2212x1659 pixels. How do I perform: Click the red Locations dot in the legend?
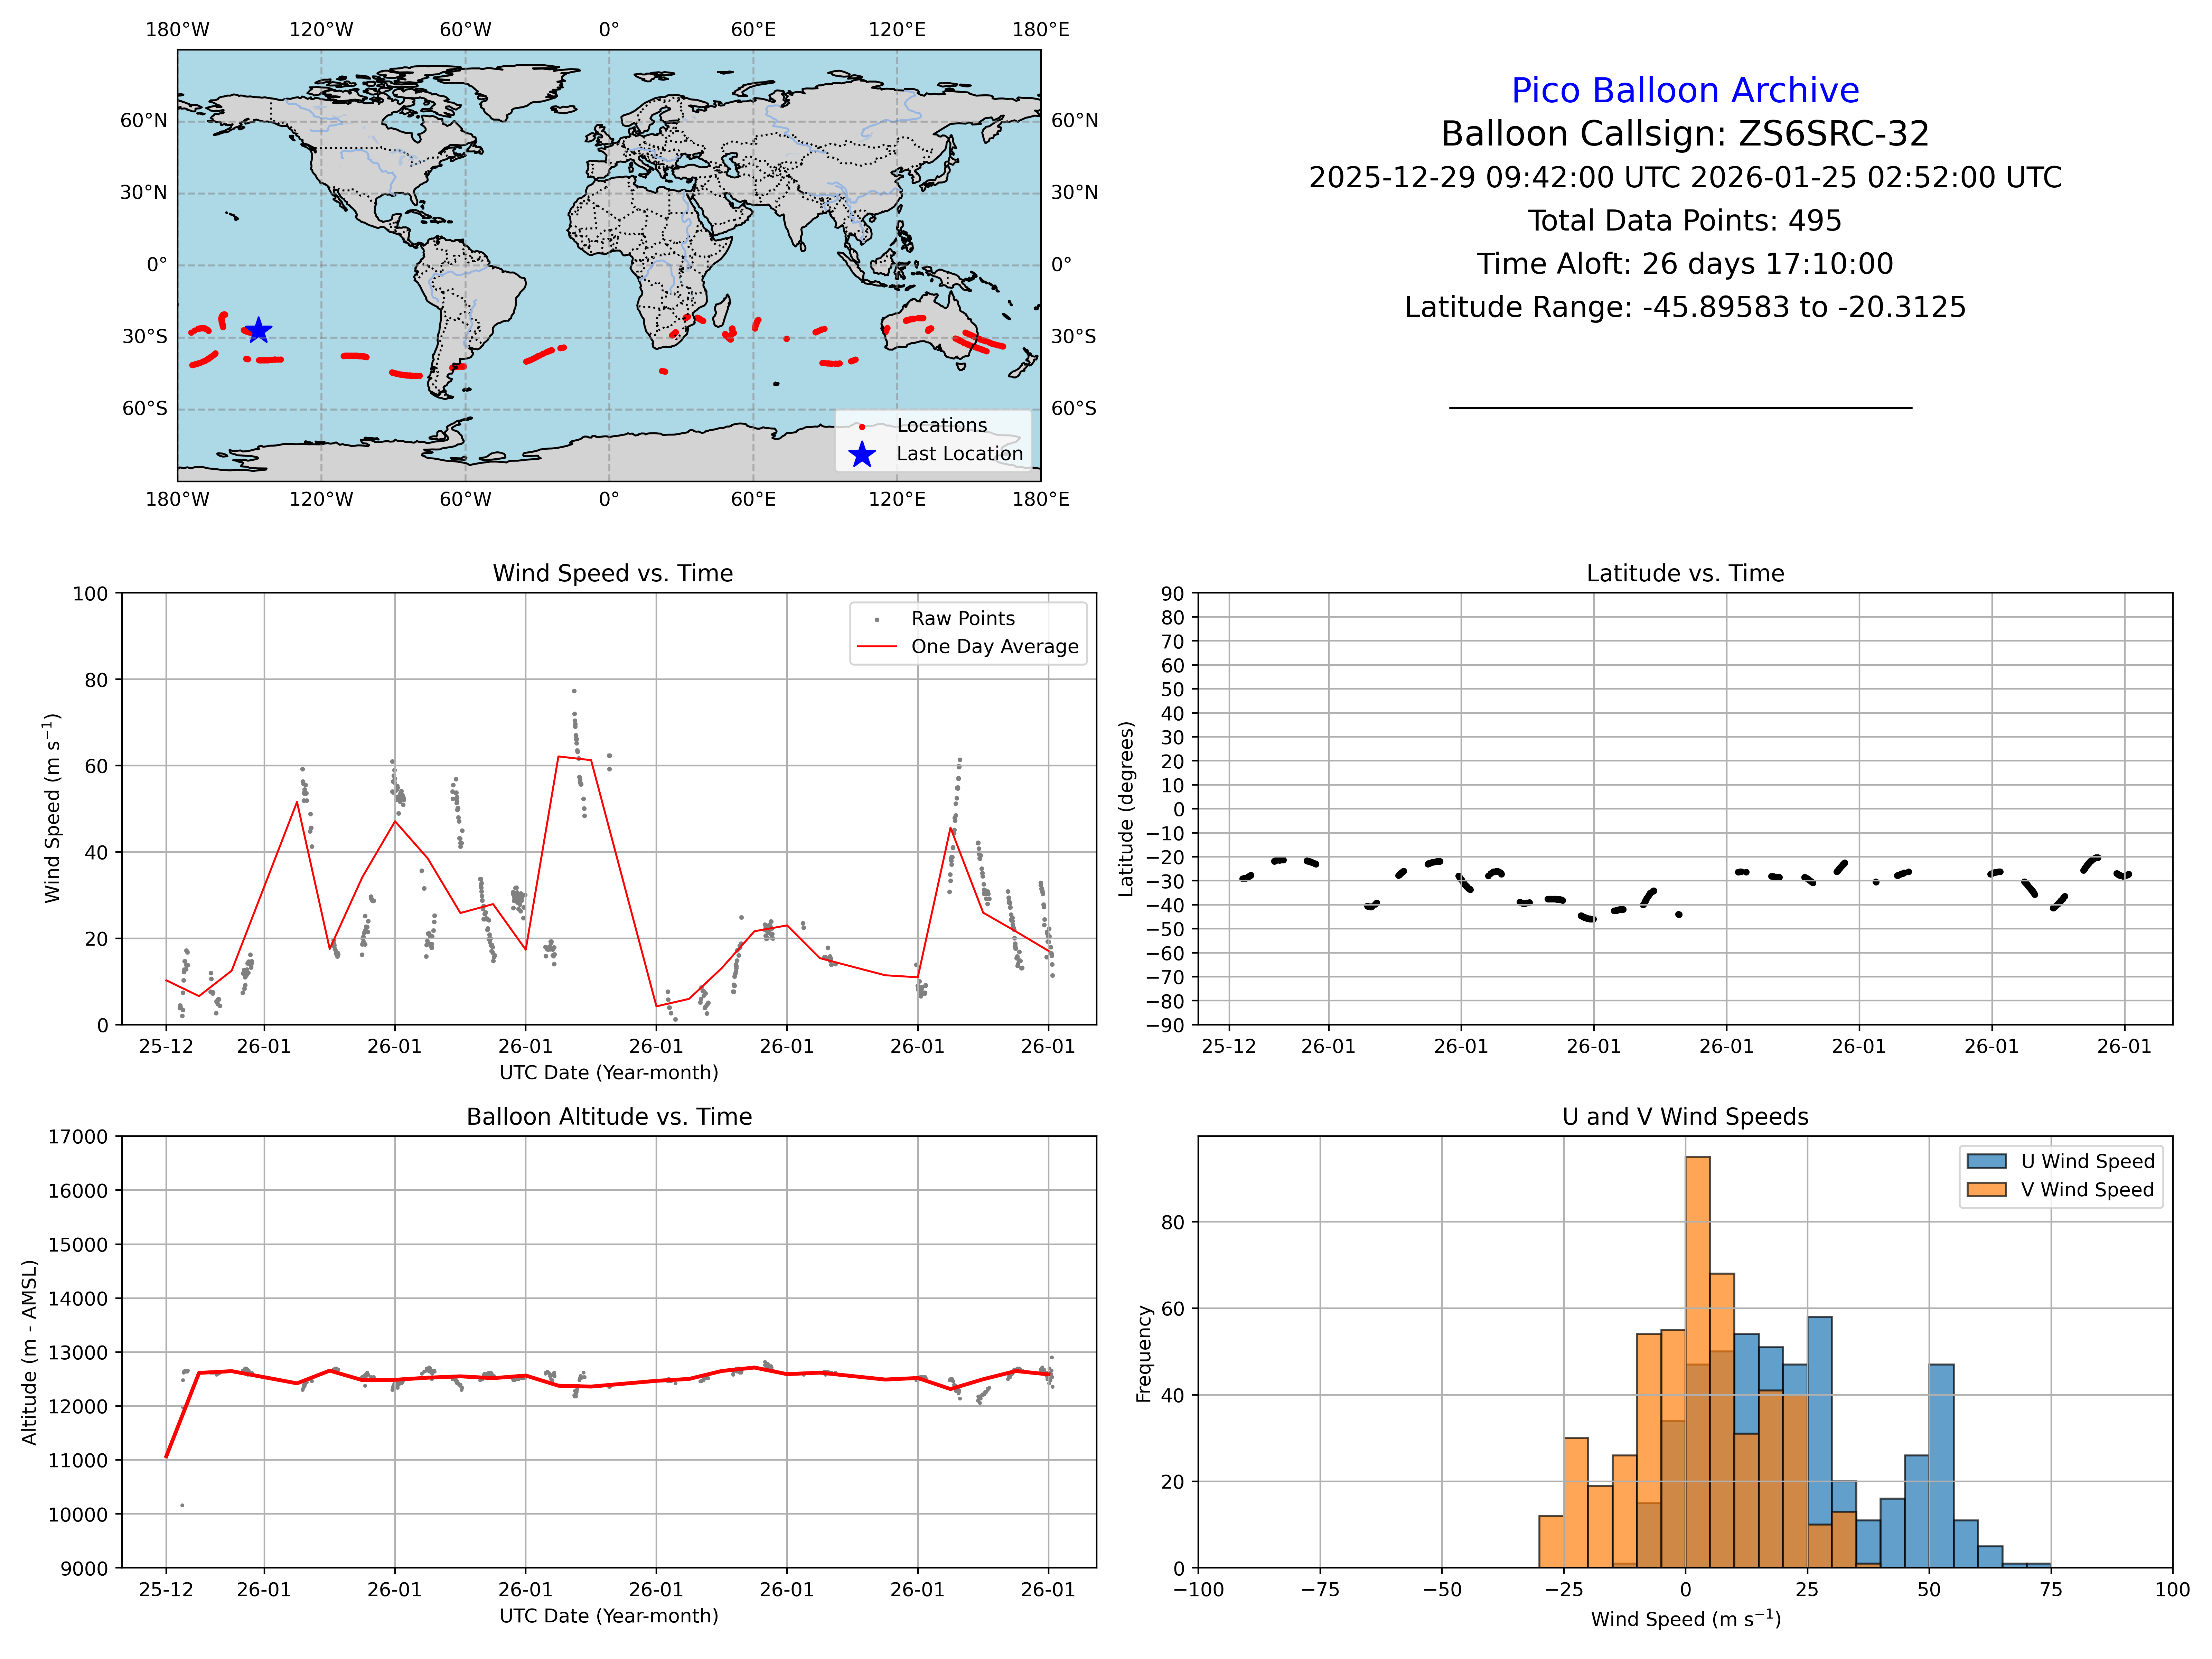pyautogui.click(x=862, y=427)
